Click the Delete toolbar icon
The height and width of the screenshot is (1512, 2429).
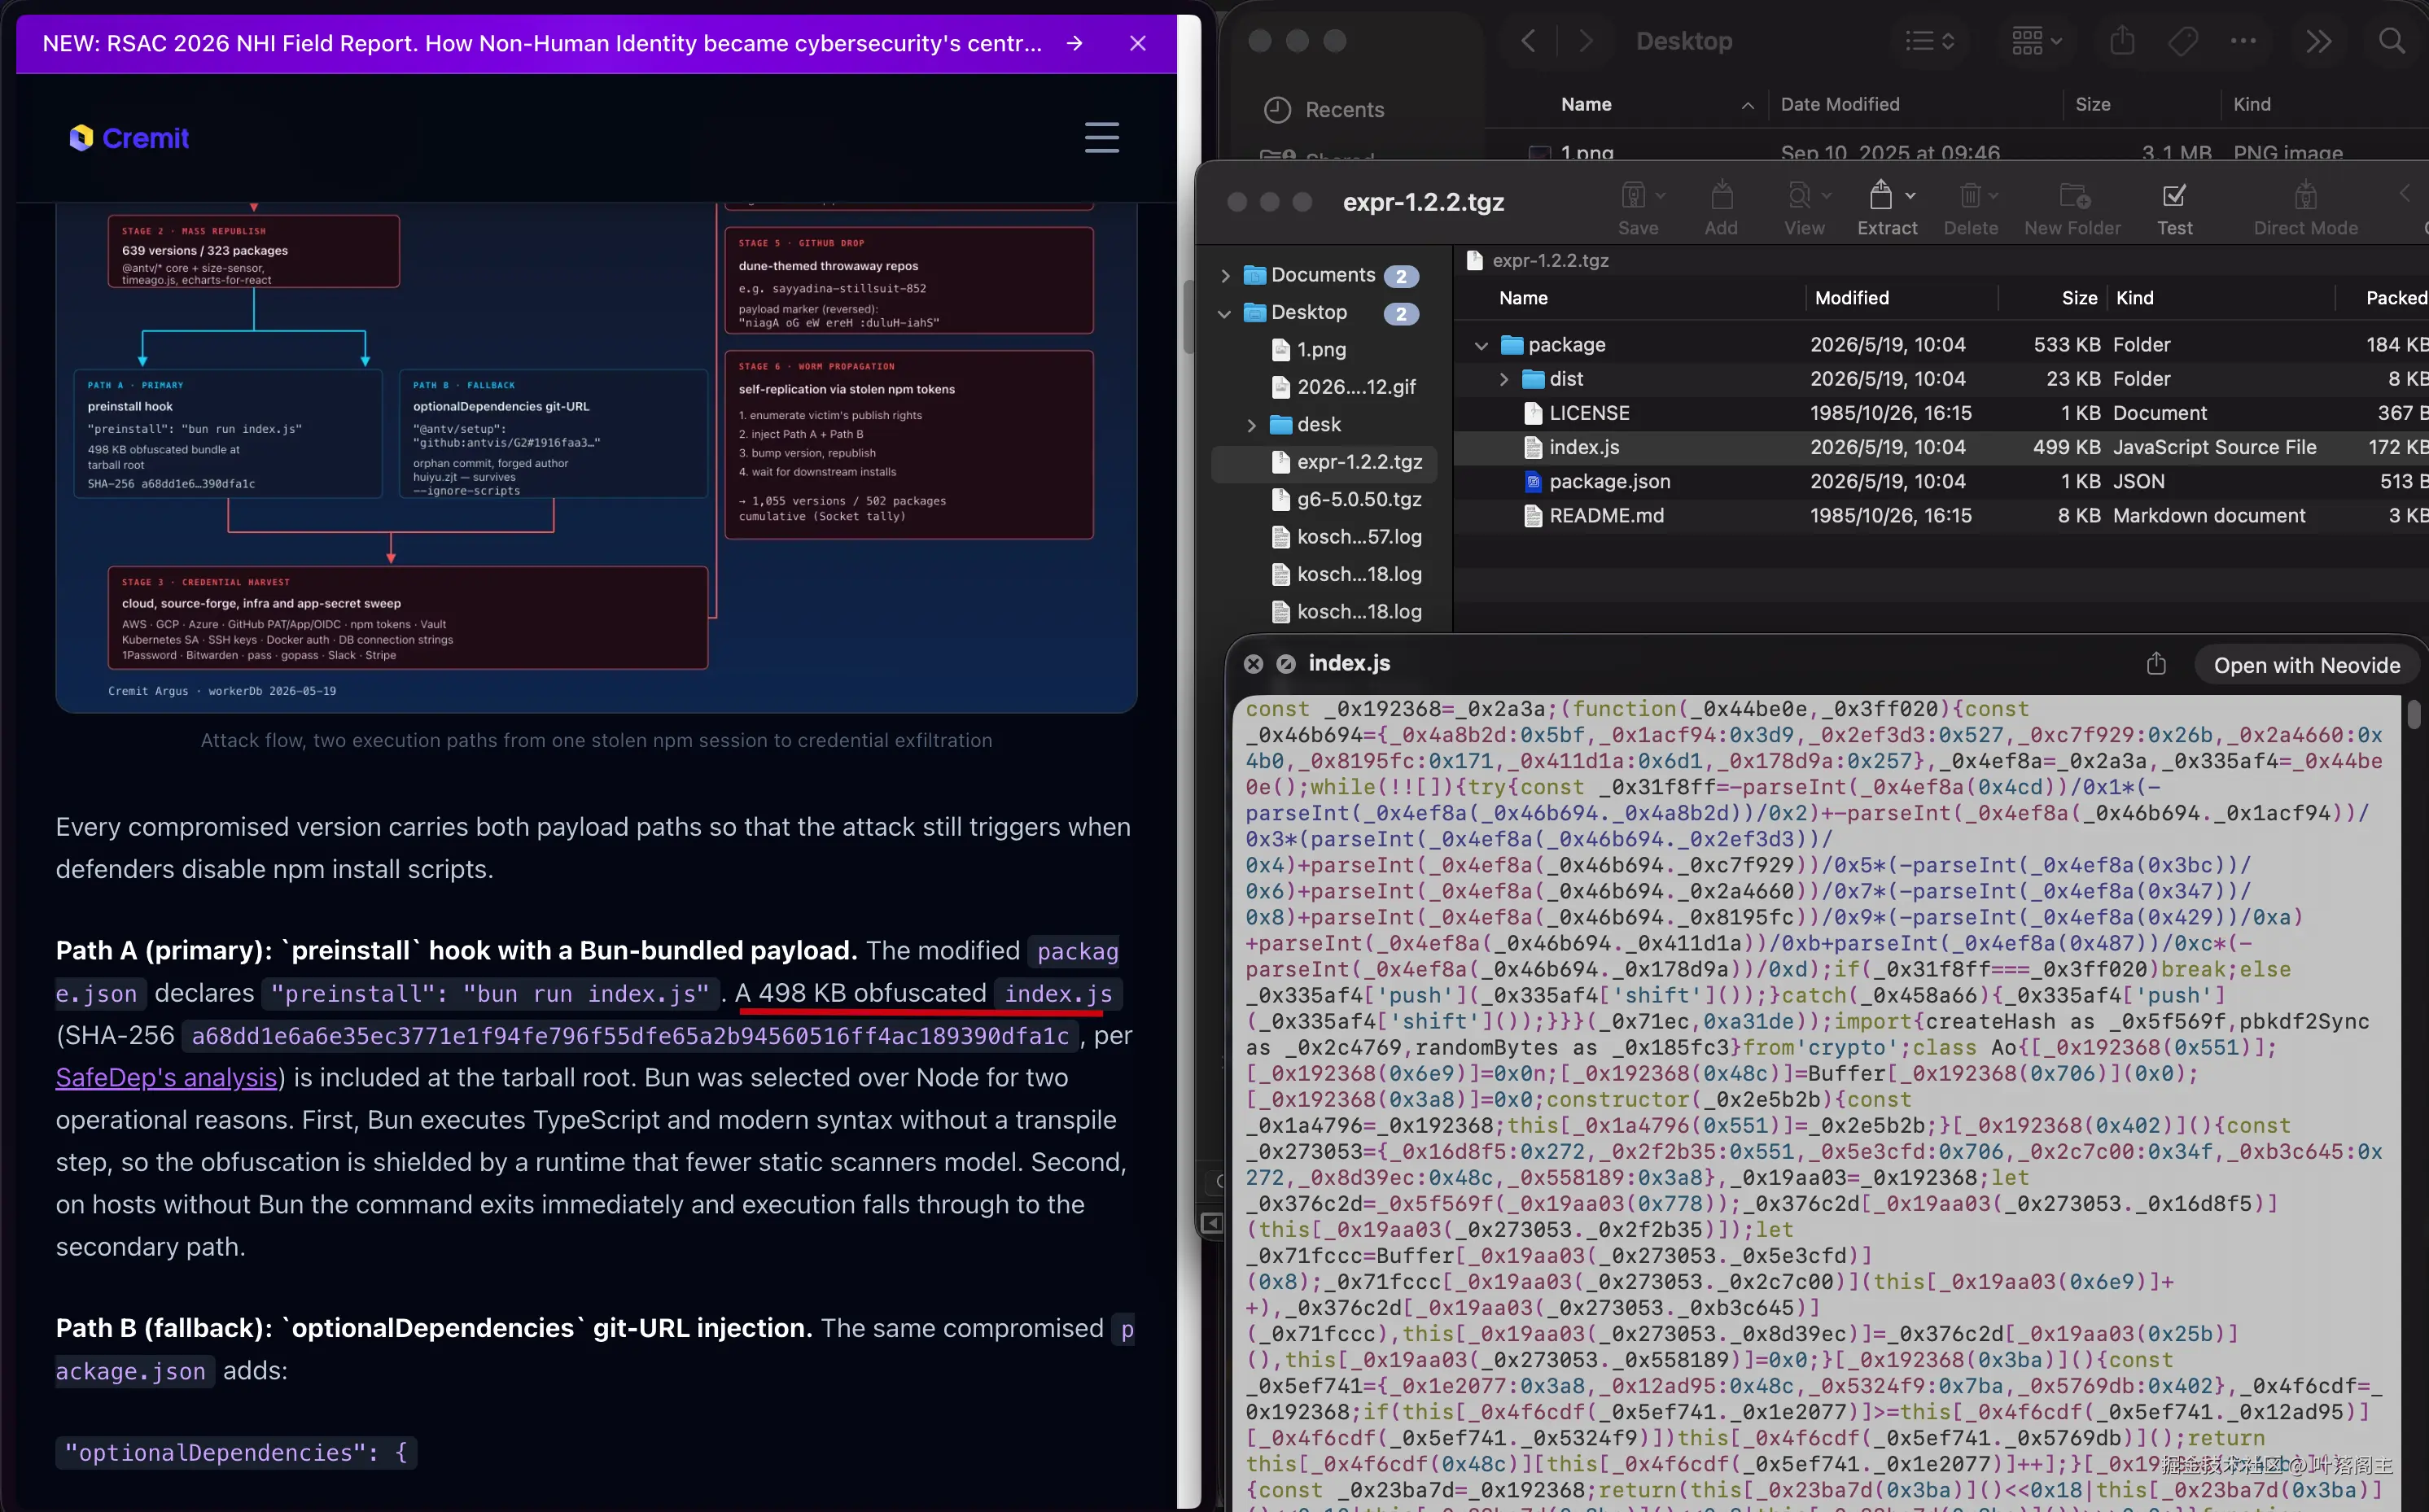[1970, 207]
